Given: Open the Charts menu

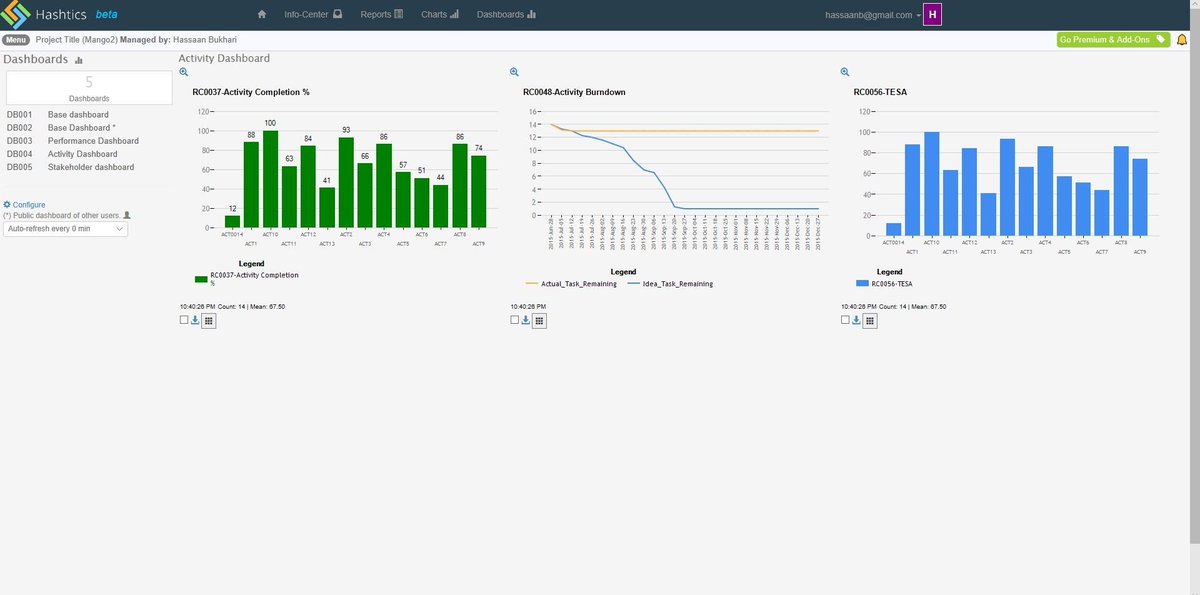Looking at the screenshot, I should pos(440,15).
